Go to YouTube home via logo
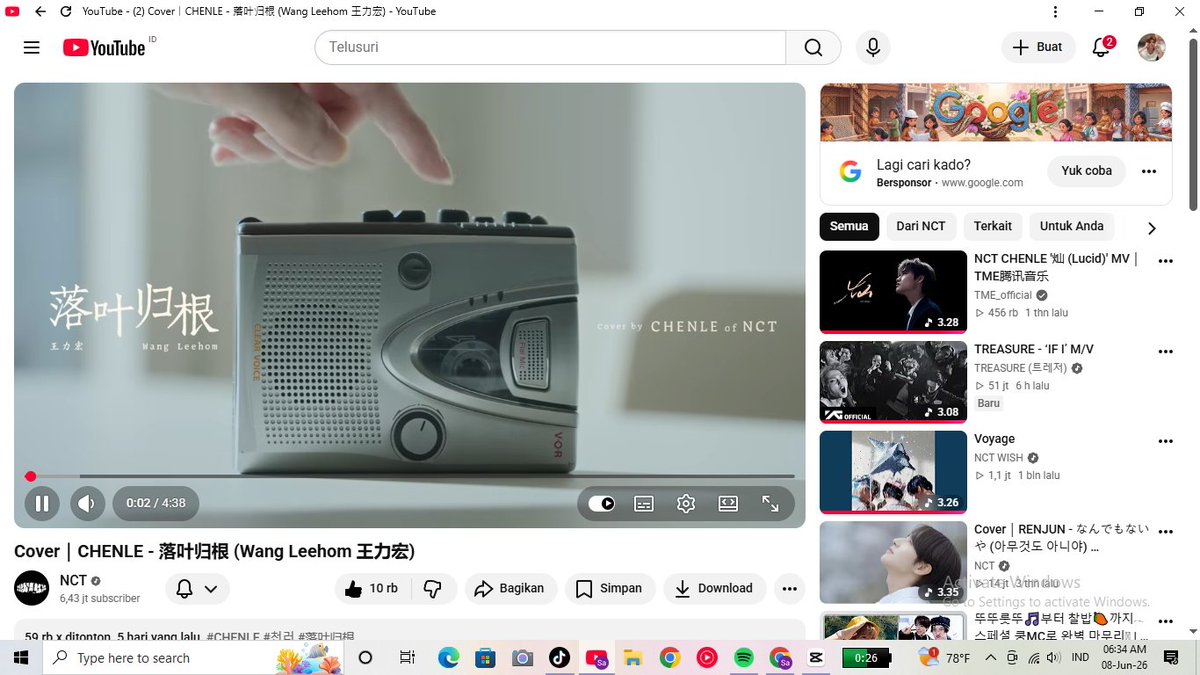Viewport: 1200px width, 675px height. tap(104, 48)
